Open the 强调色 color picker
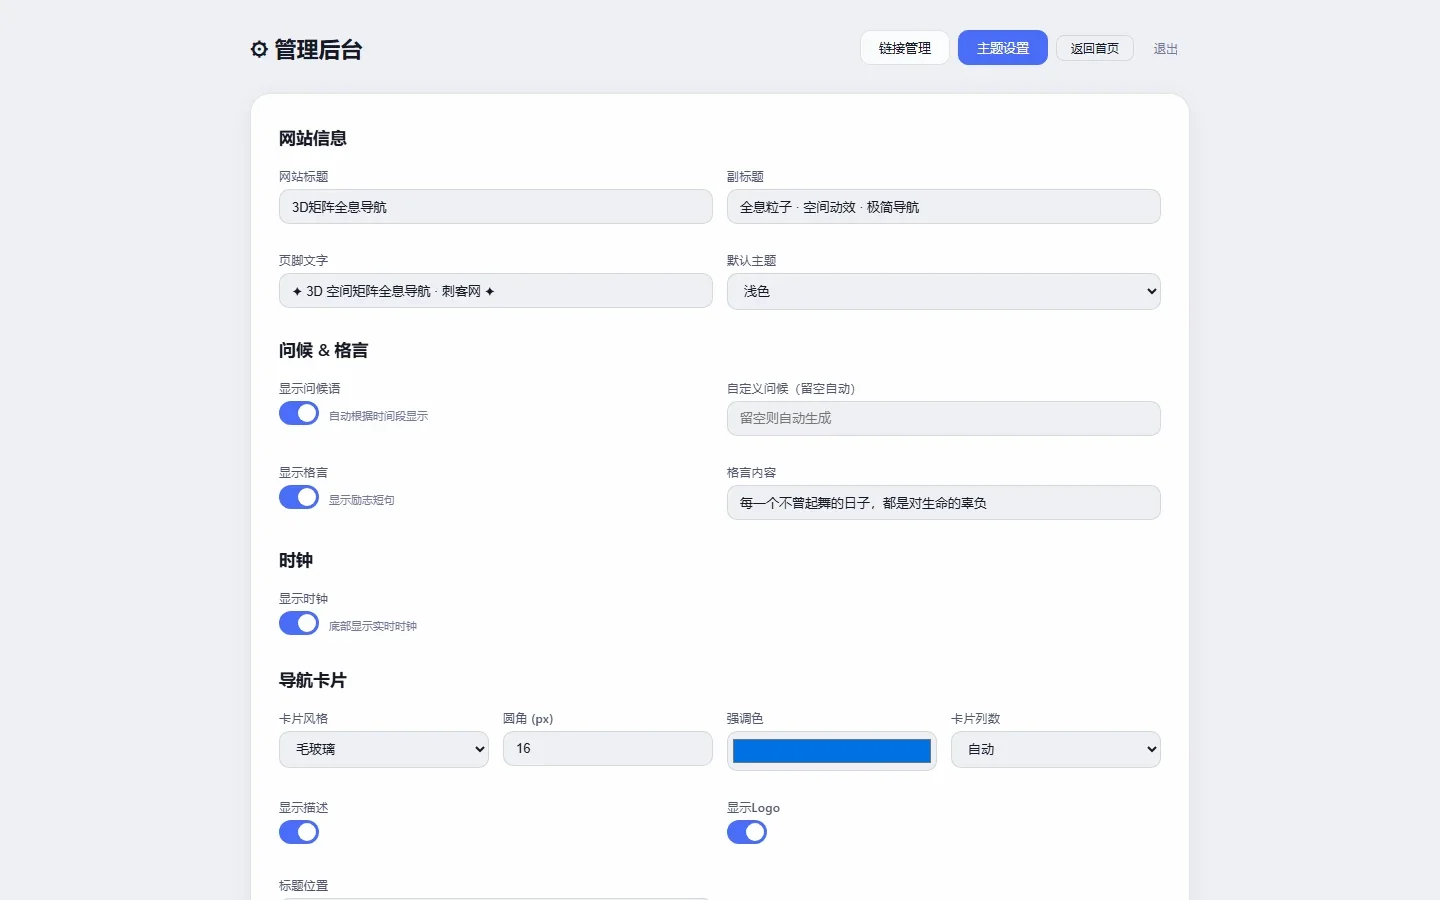 point(832,751)
